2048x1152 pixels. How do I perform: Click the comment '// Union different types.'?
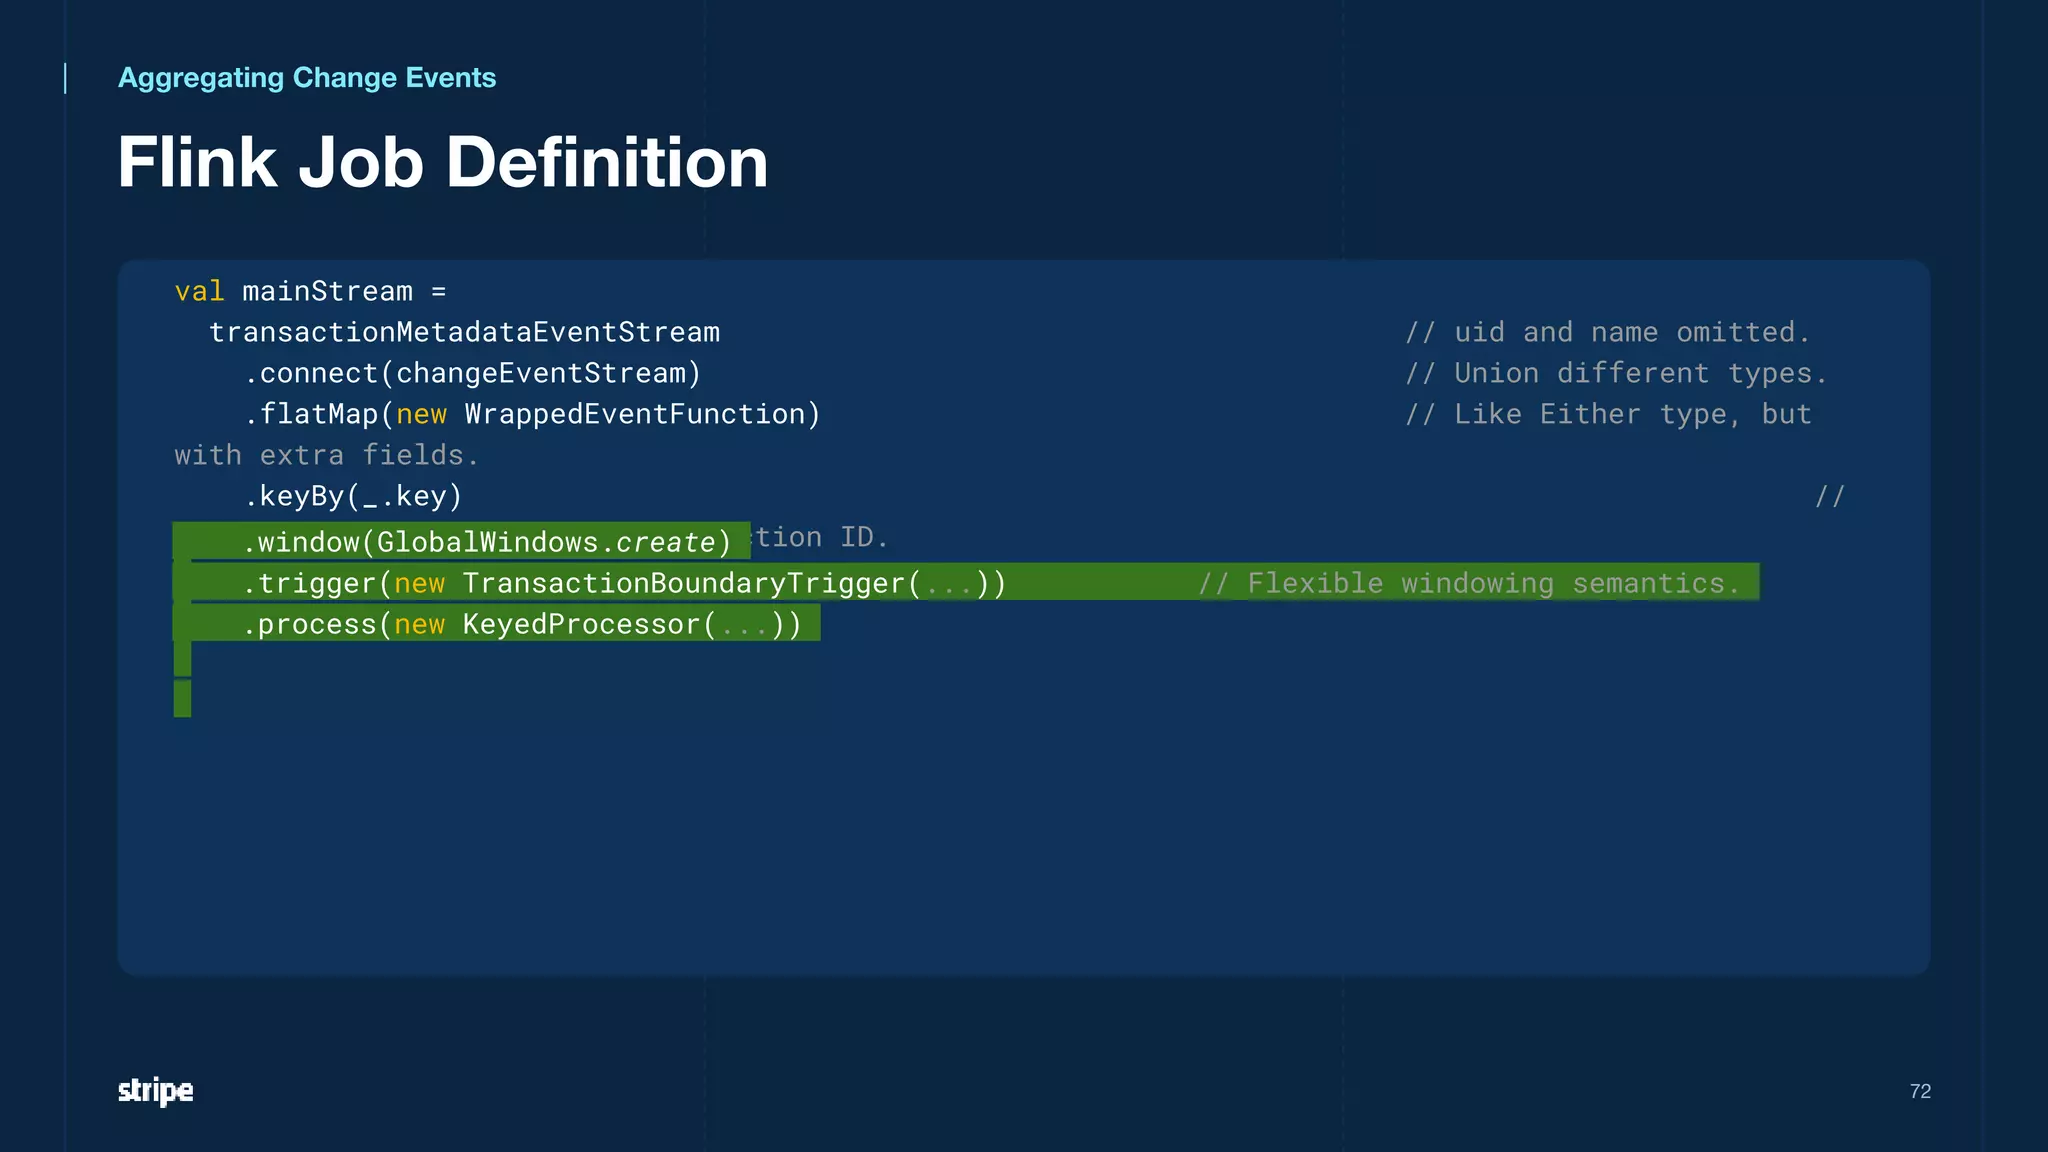(x=1616, y=374)
